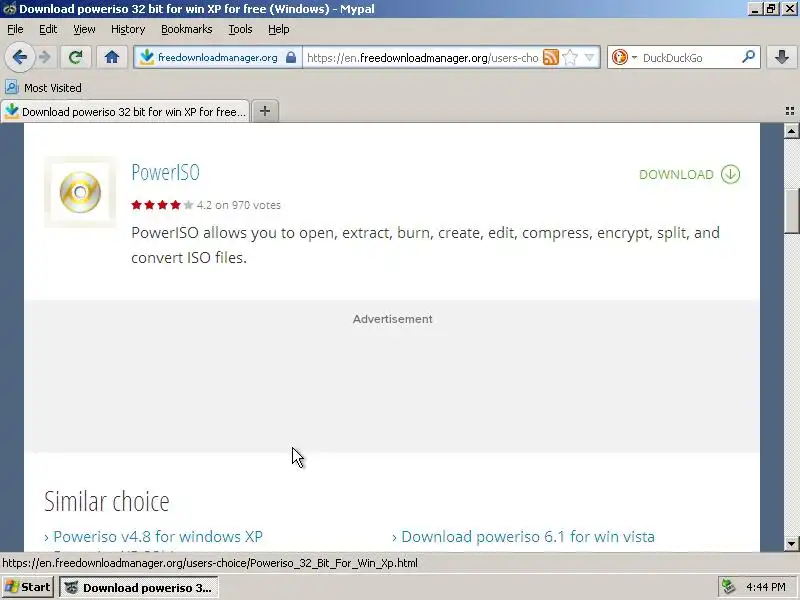The width and height of the screenshot is (800, 600).
Task: Click the 'Similar choice' heading
Action: click(107, 501)
